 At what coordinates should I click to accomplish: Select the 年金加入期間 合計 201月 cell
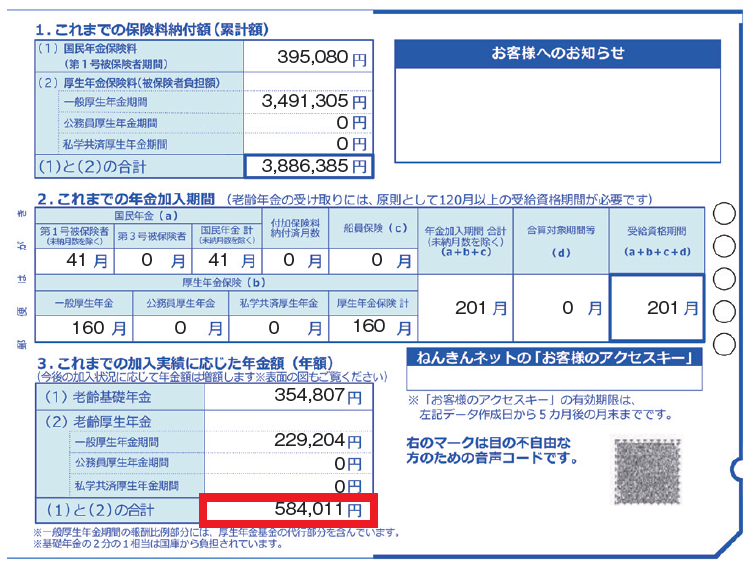[465, 308]
